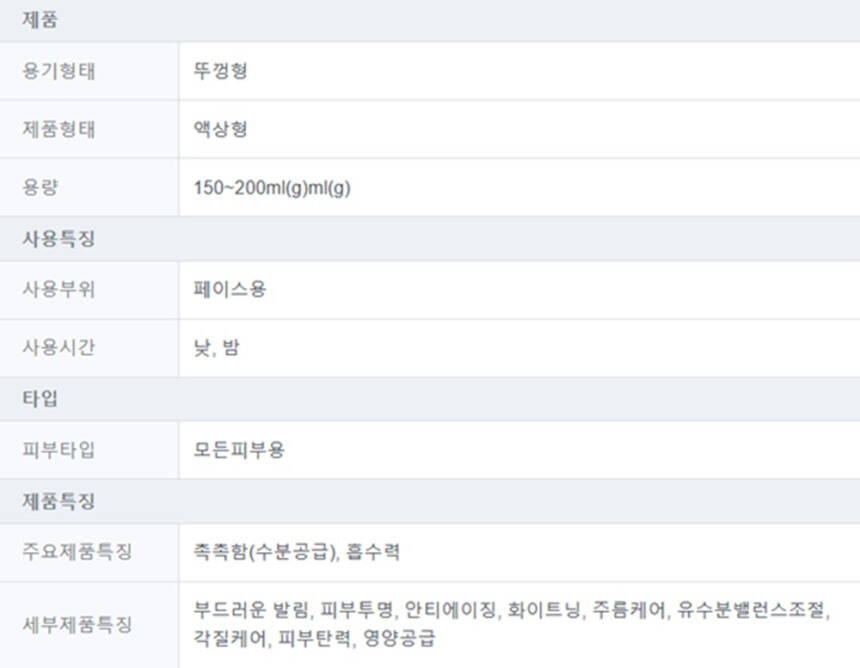Viewport: 860px width, 668px height.
Task: Click the 타입 section header
Action: (x=40, y=399)
